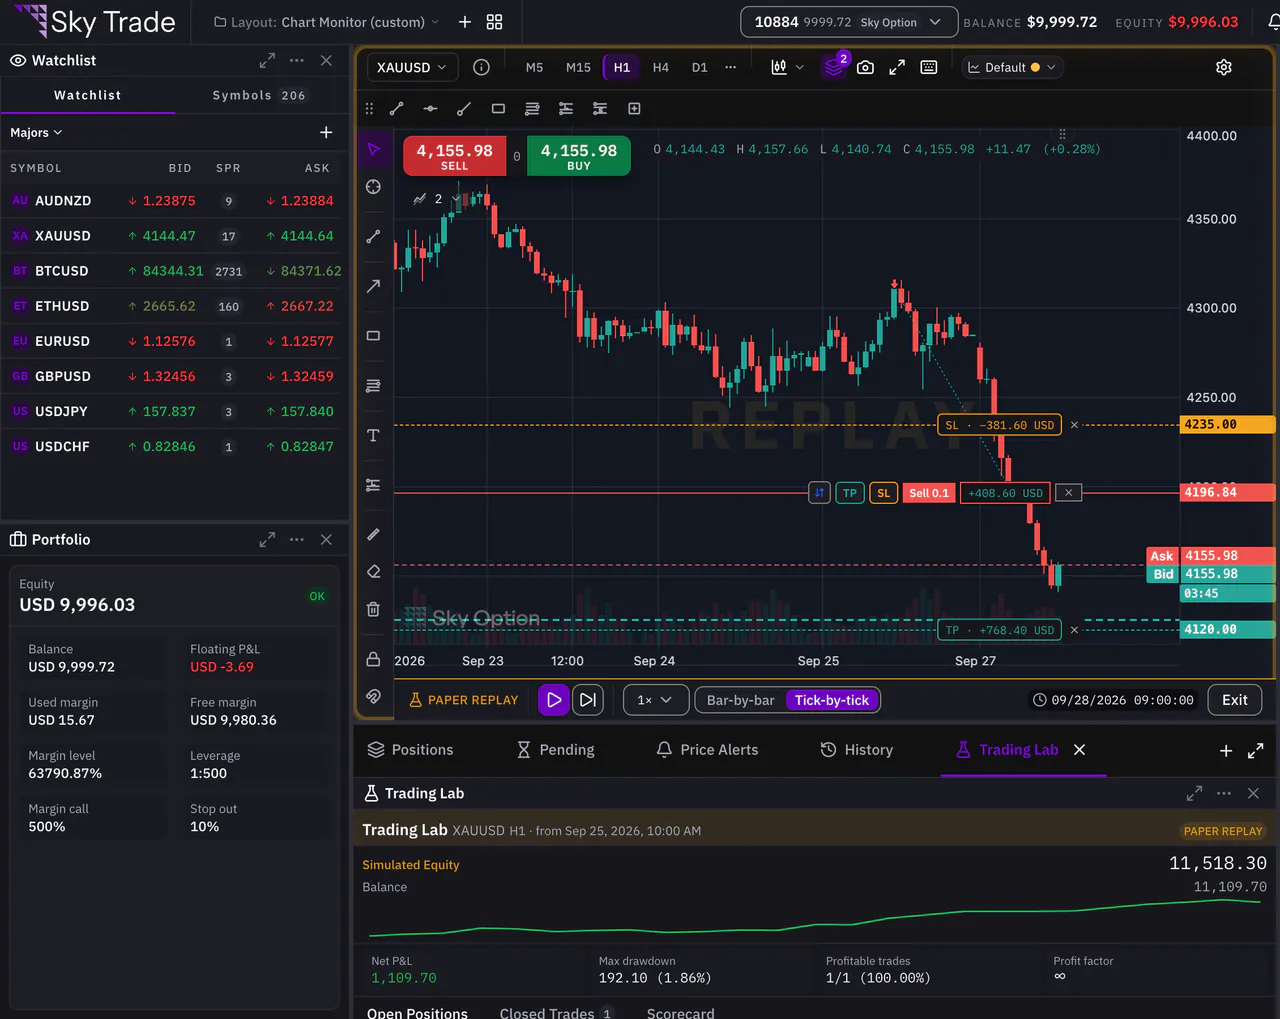Step replay forward one bar
The height and width of the screenshot is (1019, 1280).
coord(588,700)
